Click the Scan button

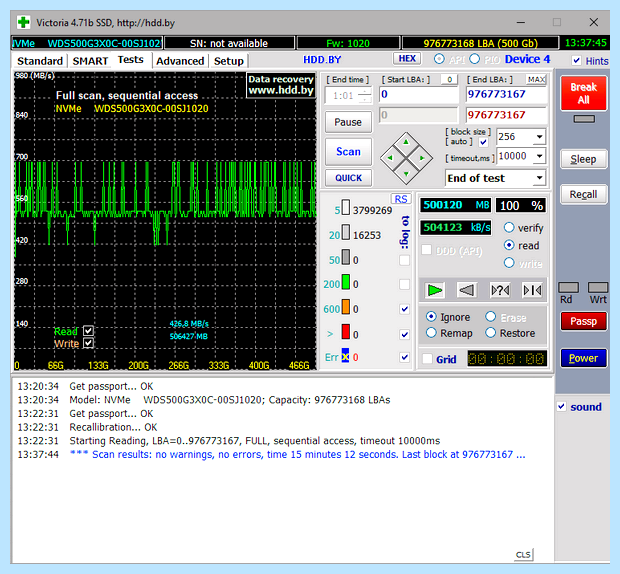tap(348, 151)
